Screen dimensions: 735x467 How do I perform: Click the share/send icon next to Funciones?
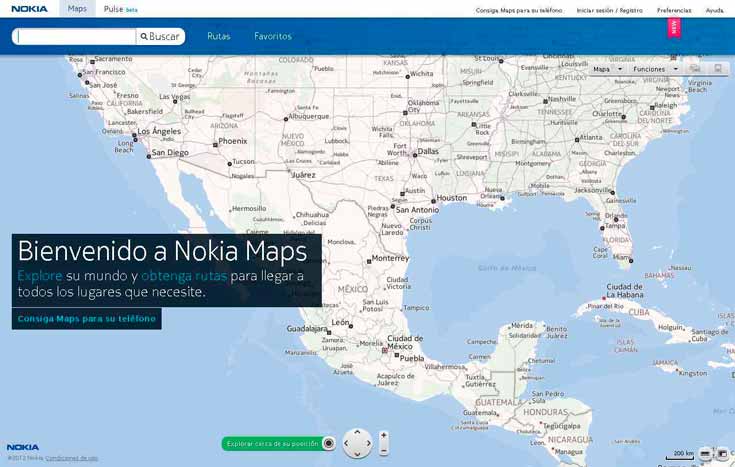click(694, 68)
